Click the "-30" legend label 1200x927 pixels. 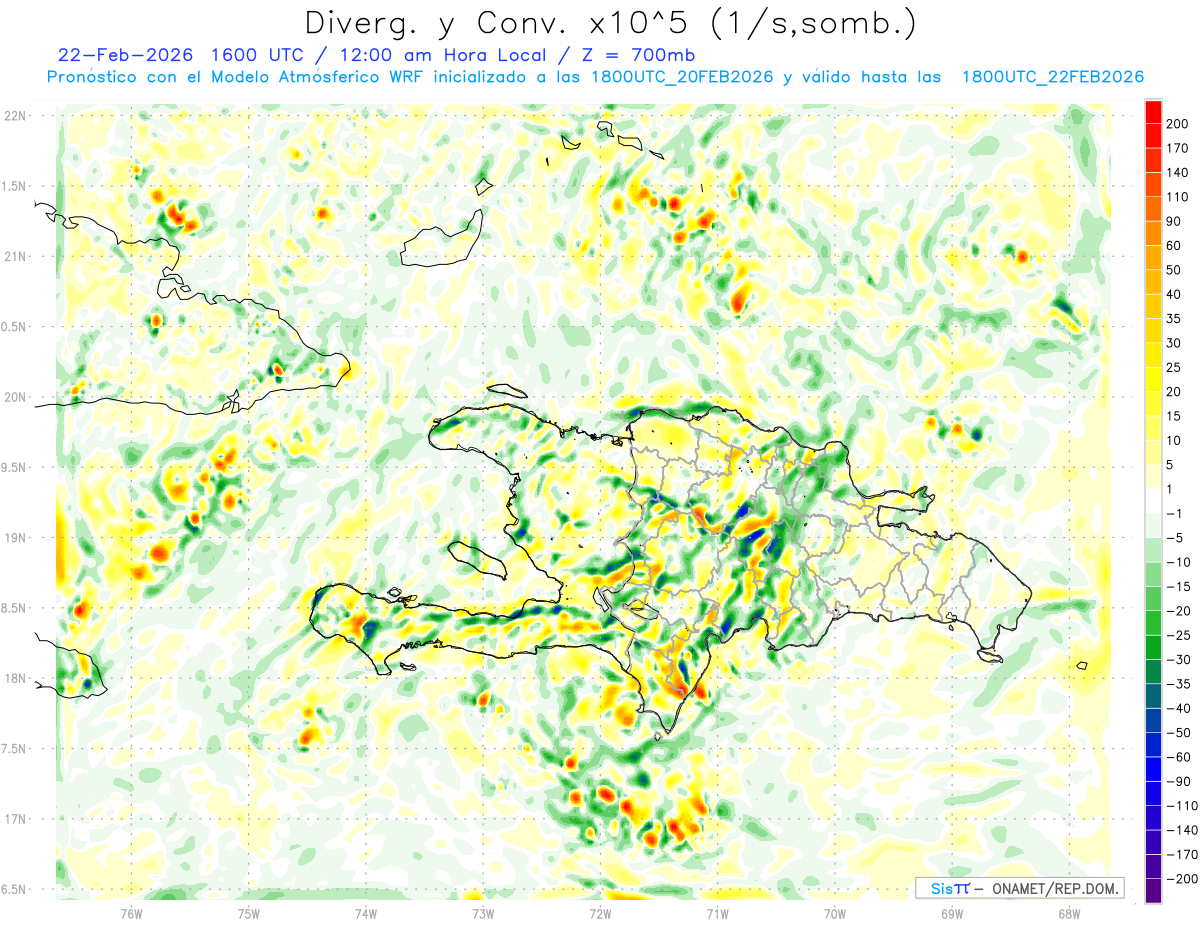point(1180,660)
